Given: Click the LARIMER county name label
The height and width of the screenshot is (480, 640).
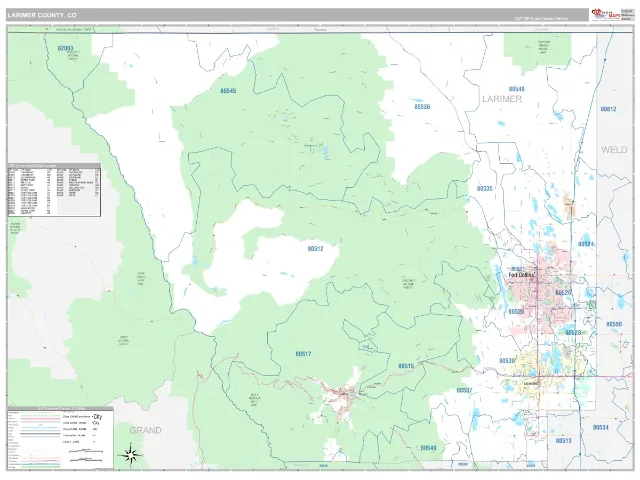Looking at the screenshot, I should (x=502, y=99).
